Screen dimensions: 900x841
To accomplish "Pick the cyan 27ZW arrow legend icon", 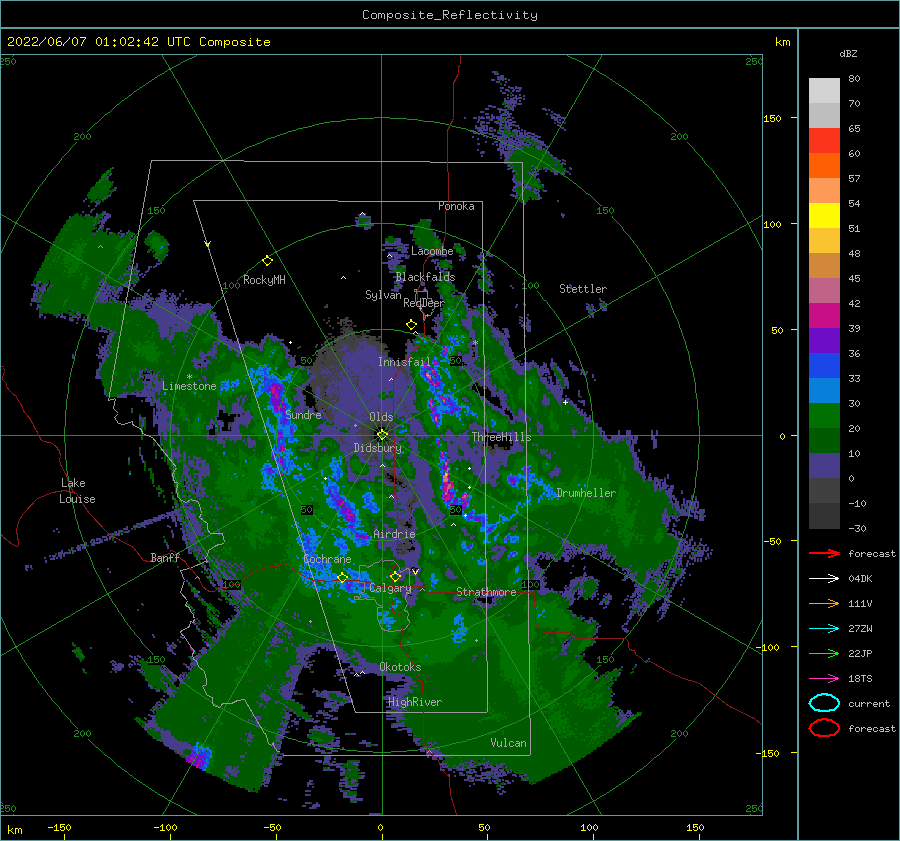I will pos(824,629).
